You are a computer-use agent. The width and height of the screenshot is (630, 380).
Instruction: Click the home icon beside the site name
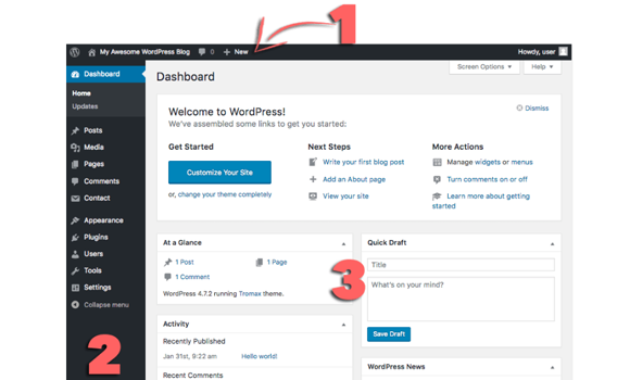click(x=92, y=52)
